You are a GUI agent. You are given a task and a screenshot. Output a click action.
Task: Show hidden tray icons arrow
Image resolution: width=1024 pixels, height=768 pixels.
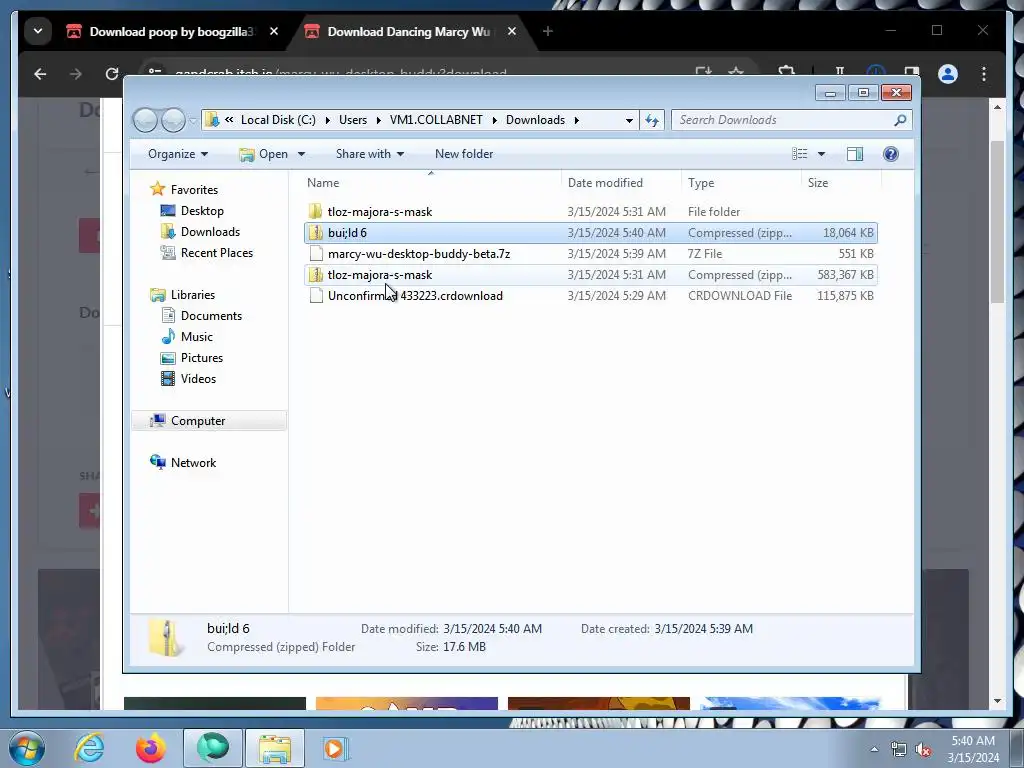click(x=874, y=749)
